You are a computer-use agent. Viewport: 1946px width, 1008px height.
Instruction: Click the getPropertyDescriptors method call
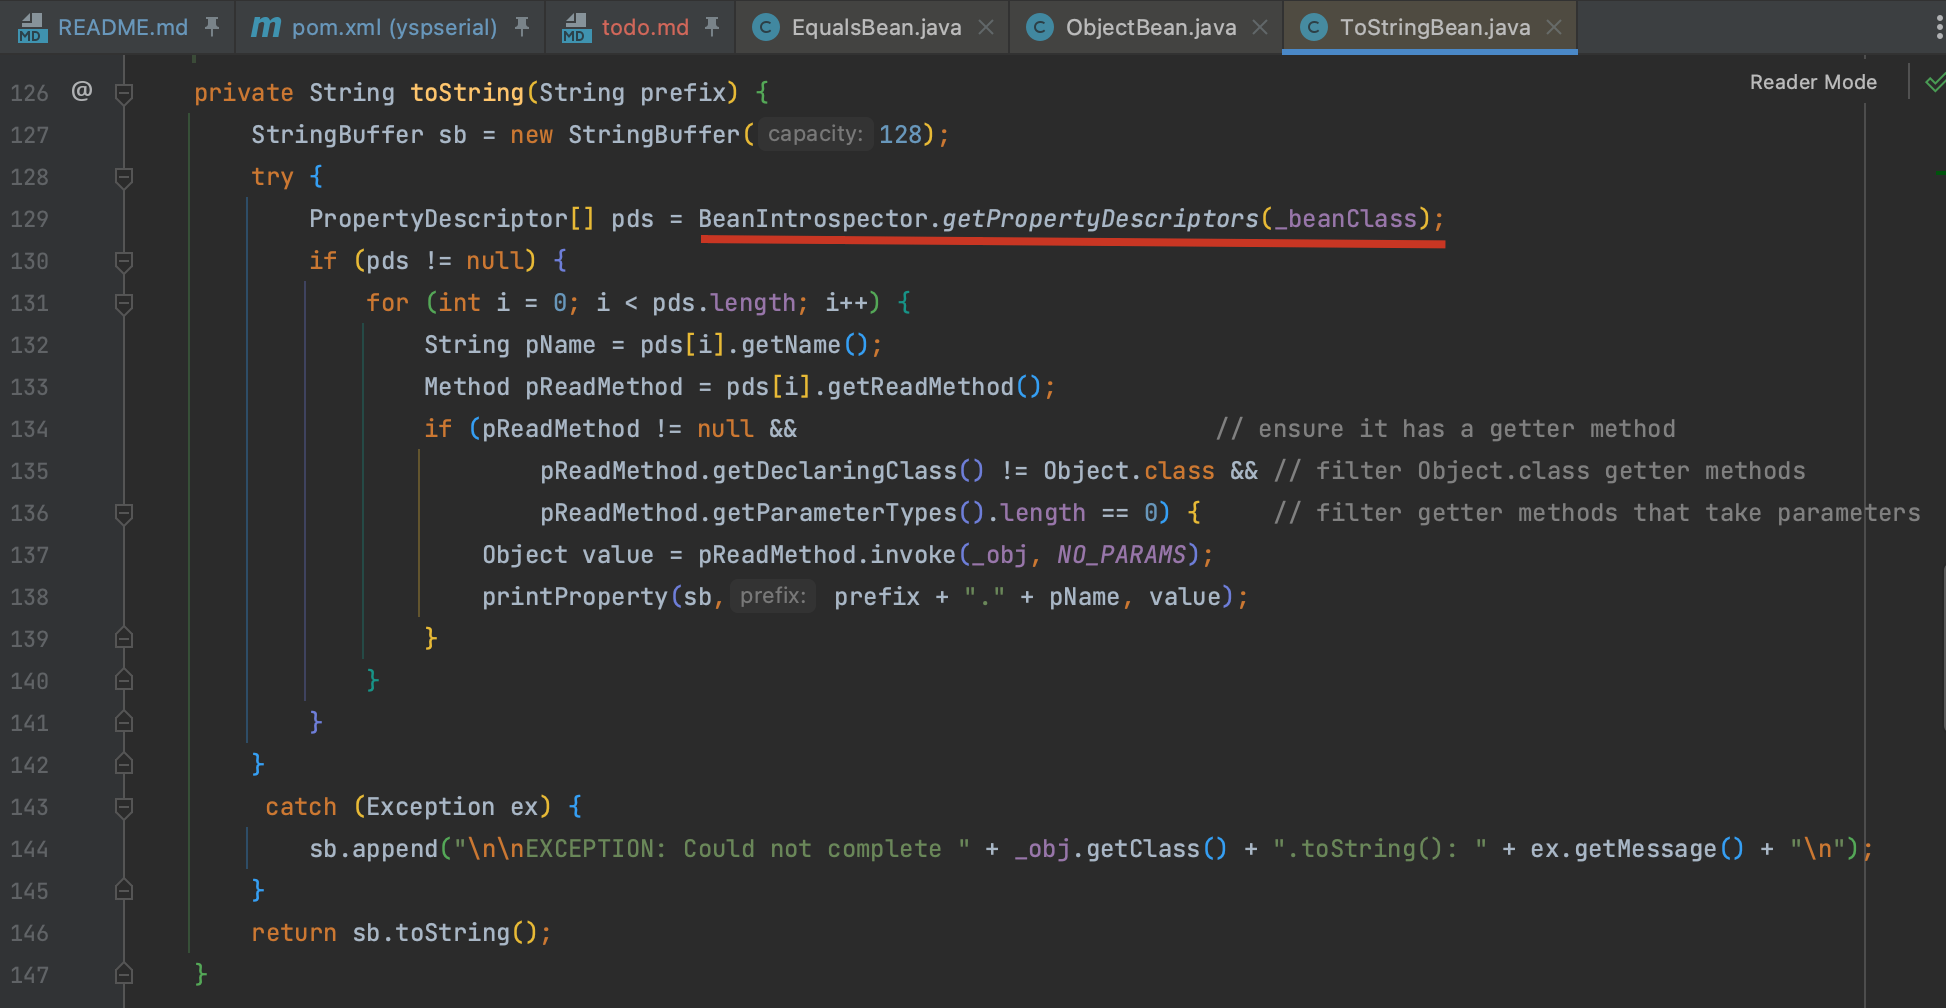click(x=1100, y=219)
